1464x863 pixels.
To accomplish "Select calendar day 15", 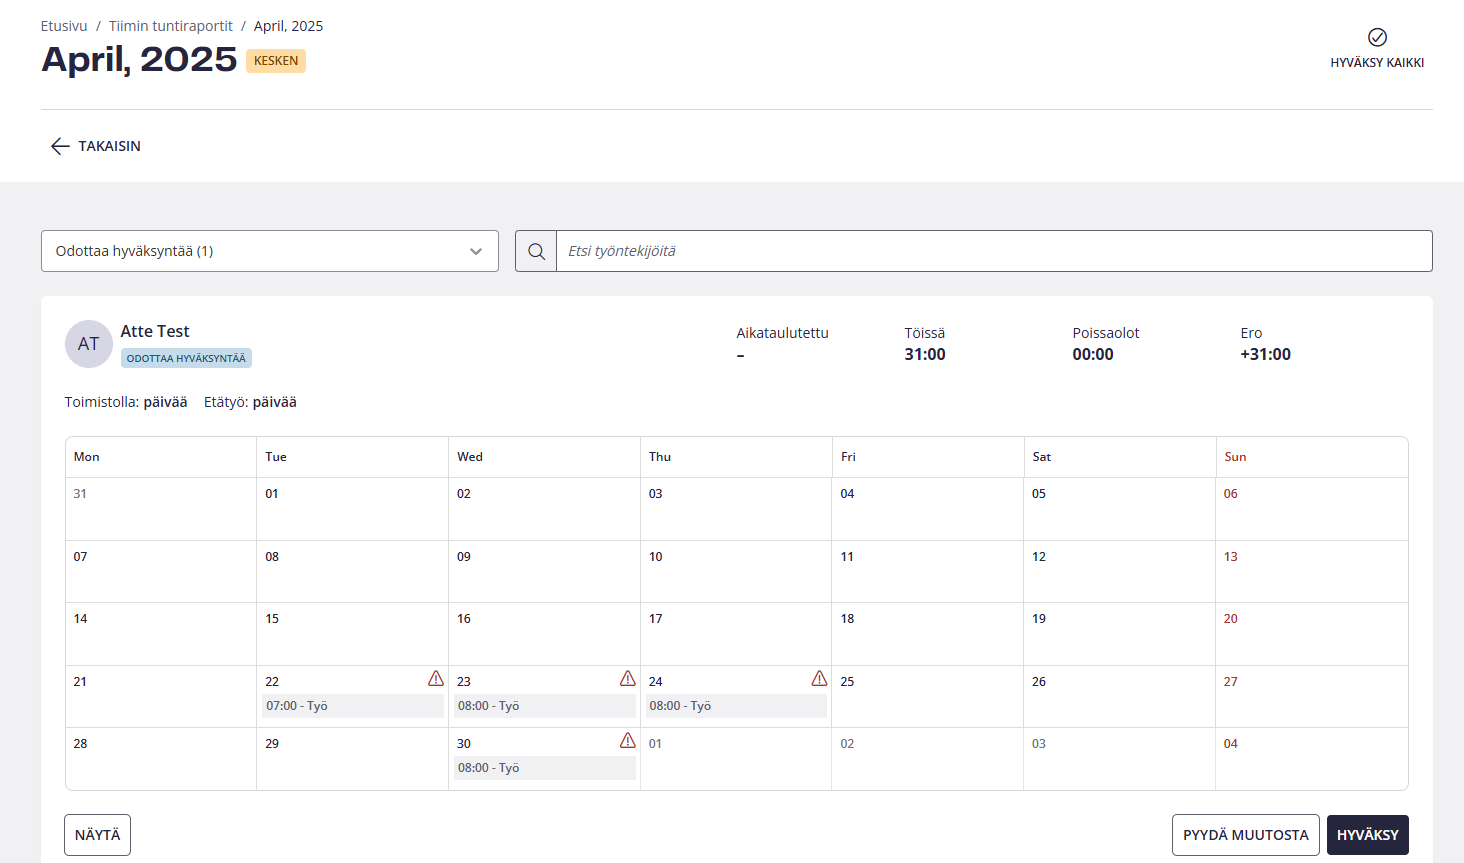I will pos(353,634).
